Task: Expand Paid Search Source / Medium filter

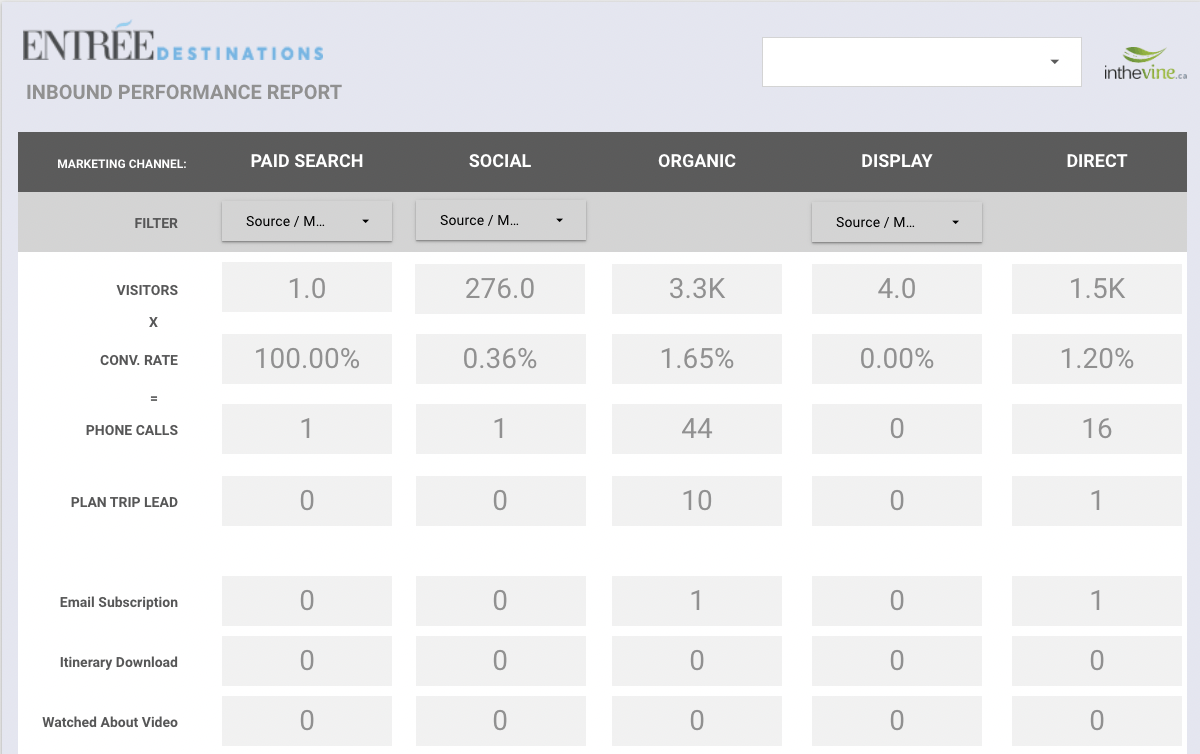Action: click(x=307, y=221)
